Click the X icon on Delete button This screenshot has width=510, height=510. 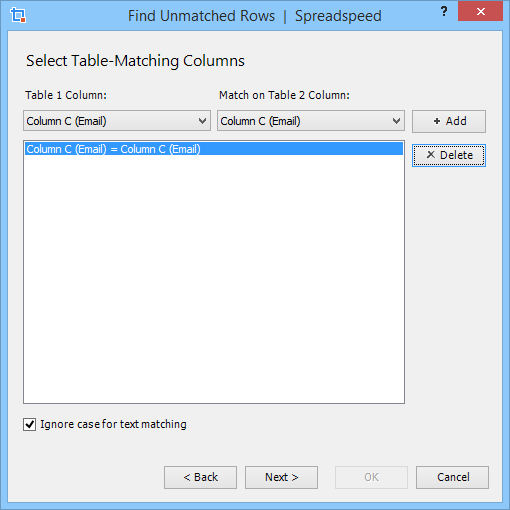[431, 155]
